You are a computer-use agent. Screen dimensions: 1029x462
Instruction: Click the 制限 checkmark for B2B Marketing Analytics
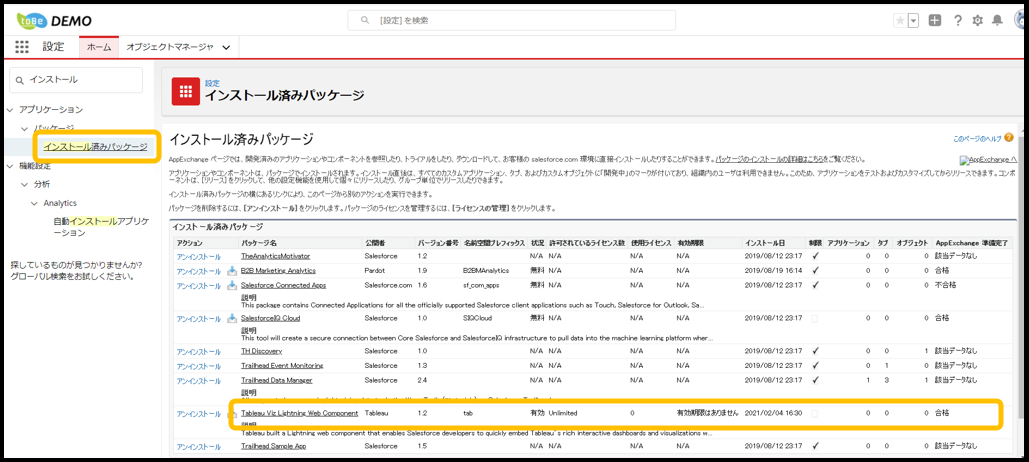[814, 270]
